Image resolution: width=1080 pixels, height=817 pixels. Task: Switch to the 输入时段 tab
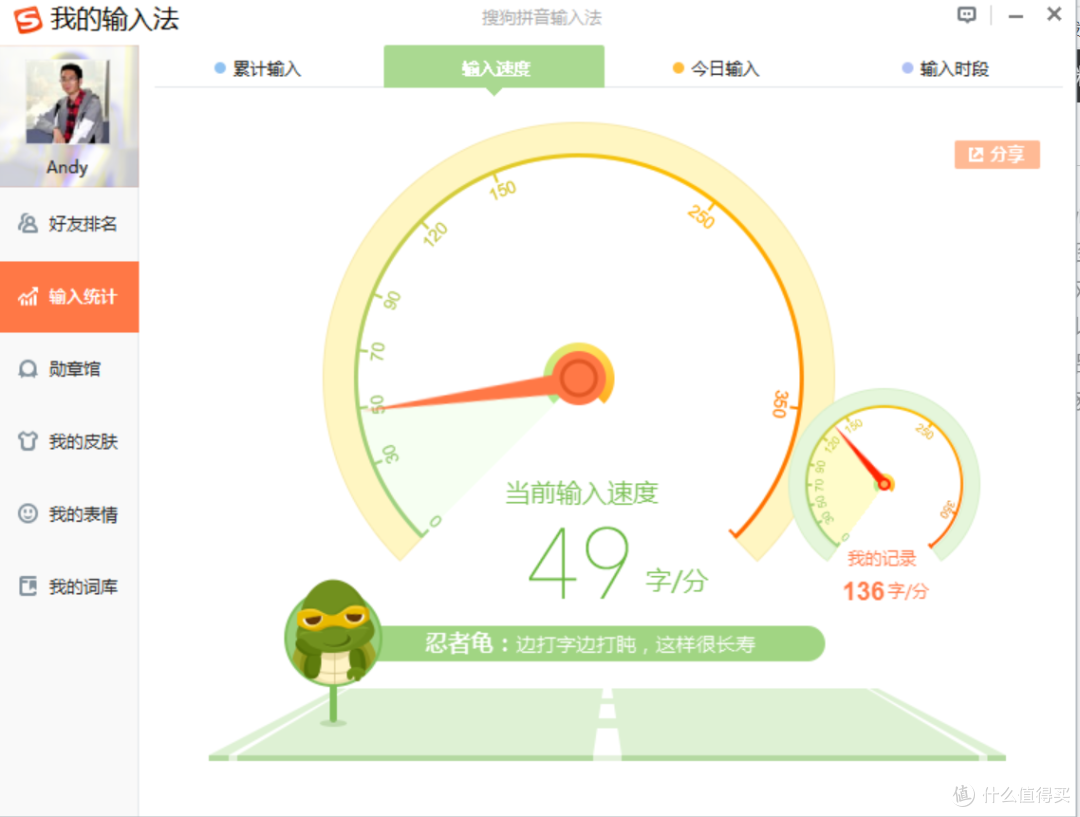pyautogui.click(x=946, y=68)
